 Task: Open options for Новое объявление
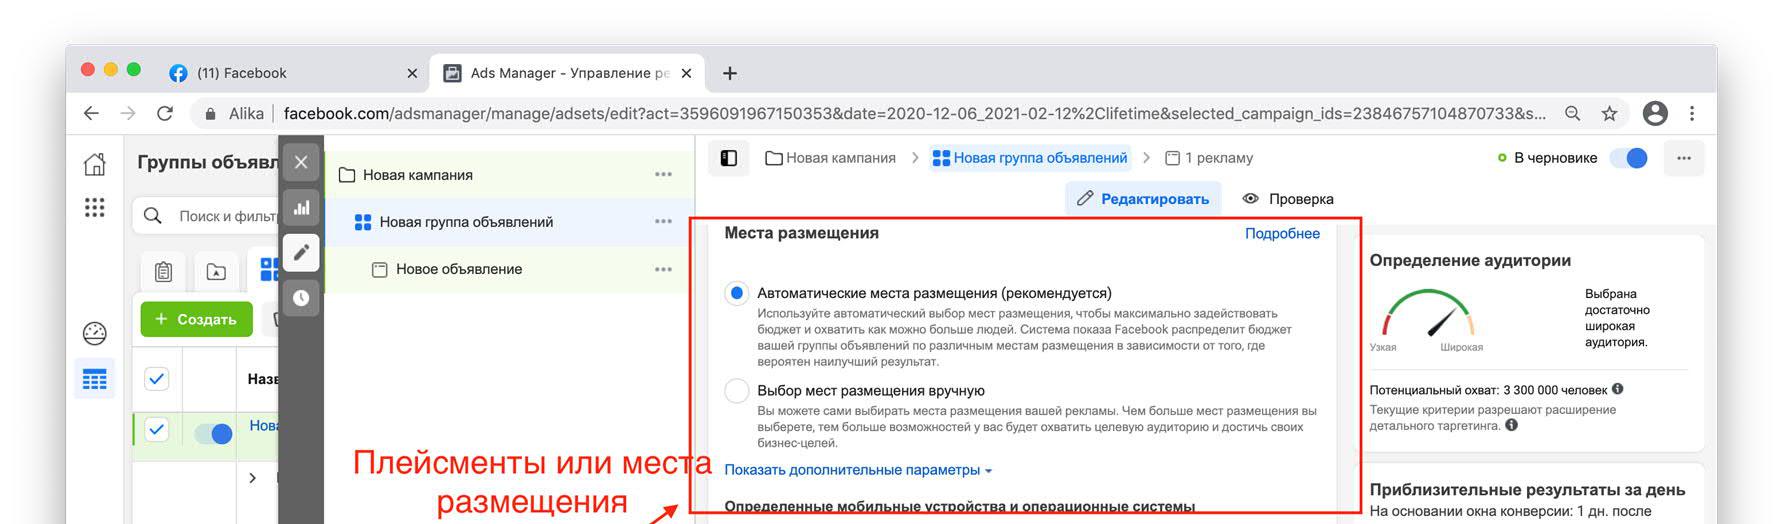[x=663, y=269]
